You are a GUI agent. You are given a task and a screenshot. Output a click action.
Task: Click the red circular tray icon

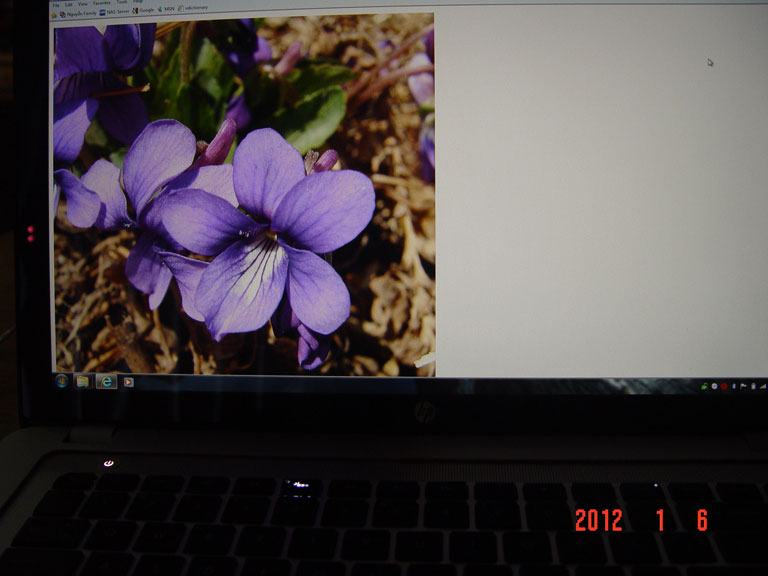point(724,386)
